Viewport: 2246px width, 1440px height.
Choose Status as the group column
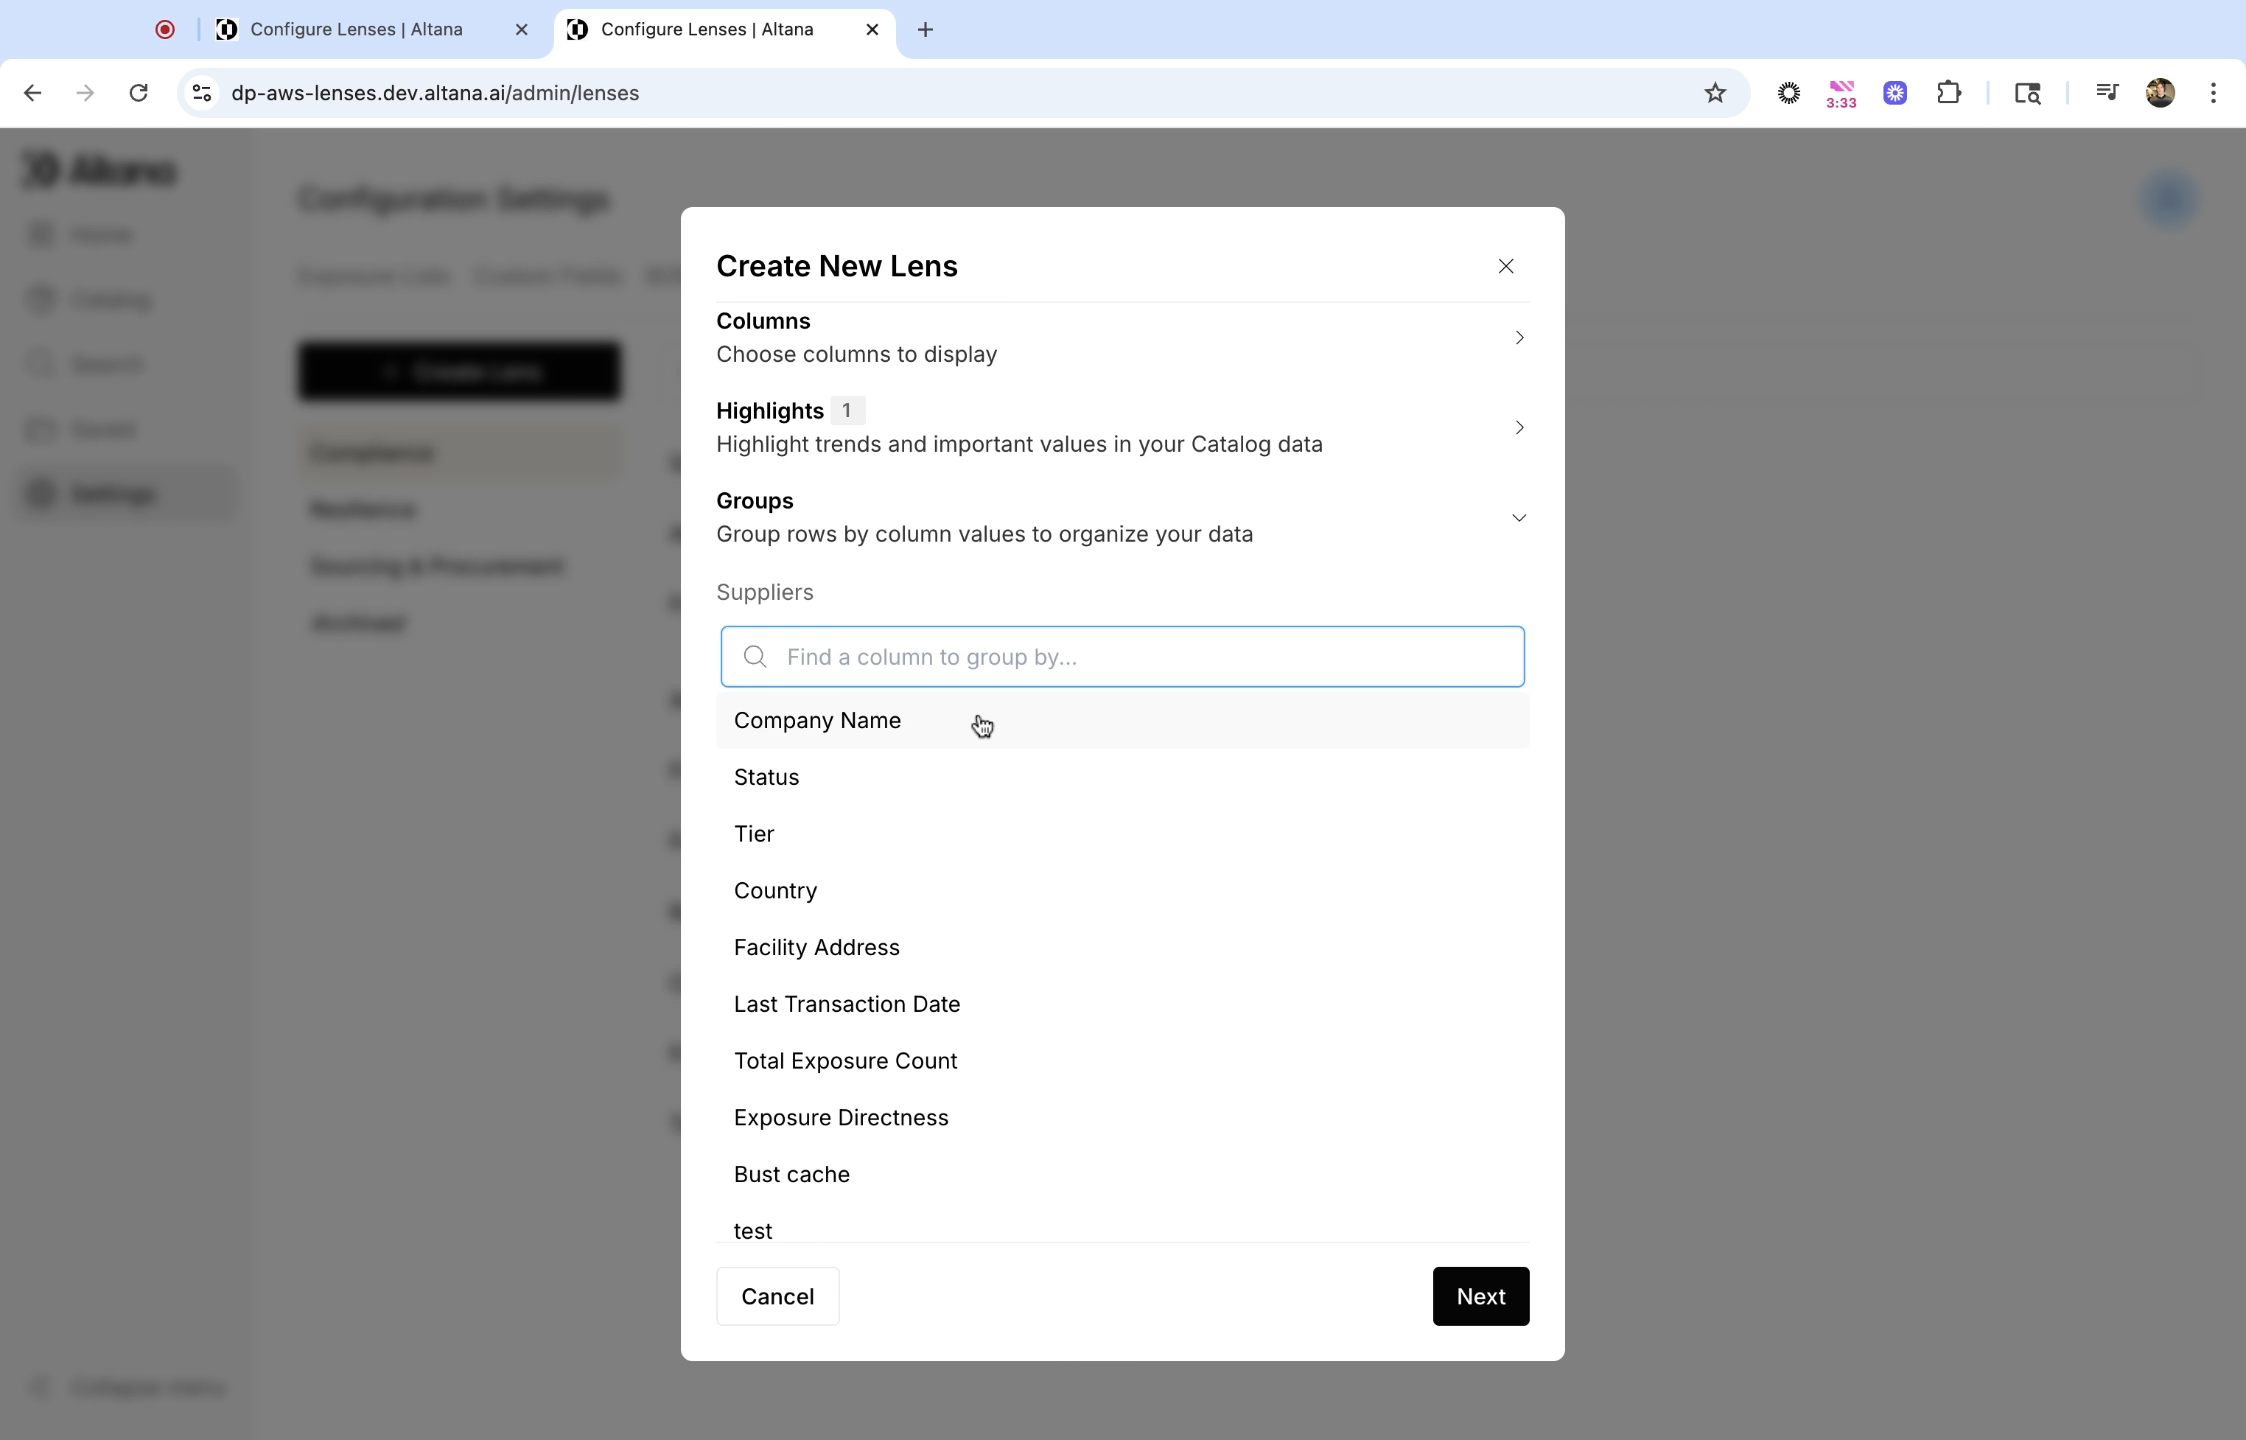click(x=766, y=778)
